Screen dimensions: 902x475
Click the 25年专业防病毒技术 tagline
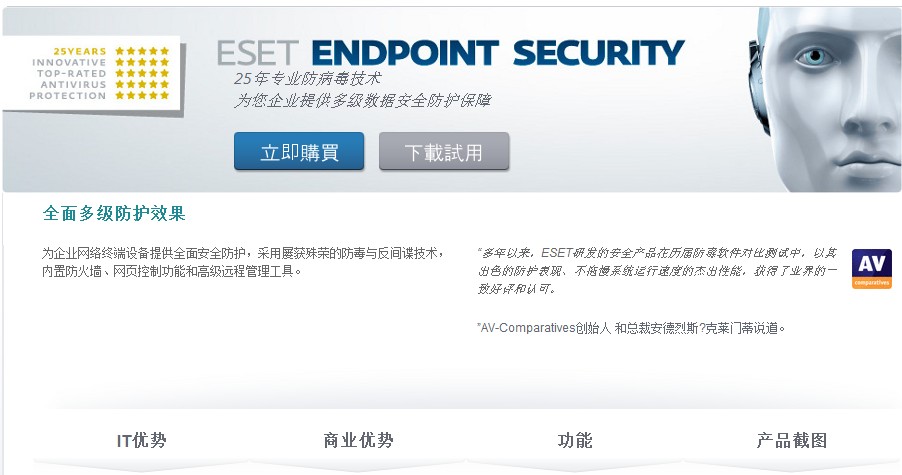point(307,78)
